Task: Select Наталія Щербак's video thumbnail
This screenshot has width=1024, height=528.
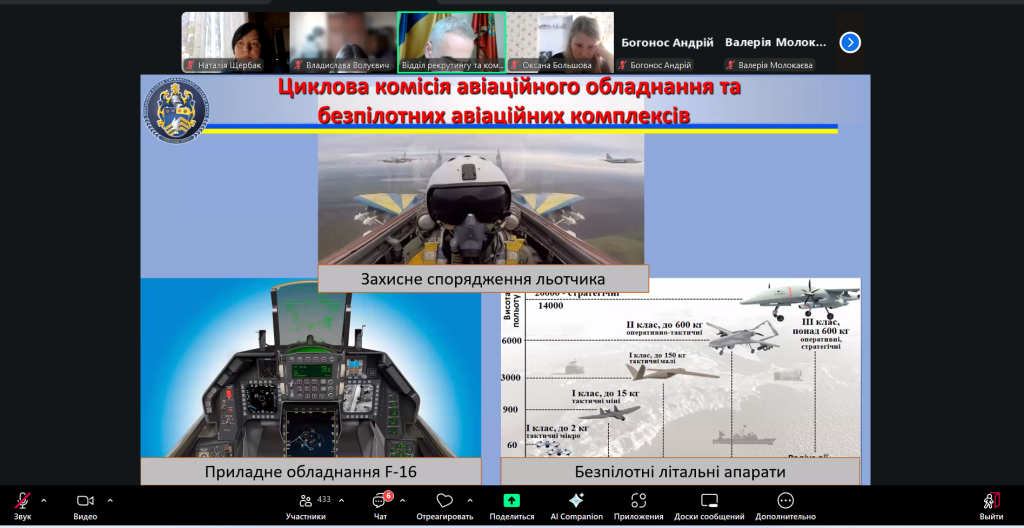Action: pos(234,42)
